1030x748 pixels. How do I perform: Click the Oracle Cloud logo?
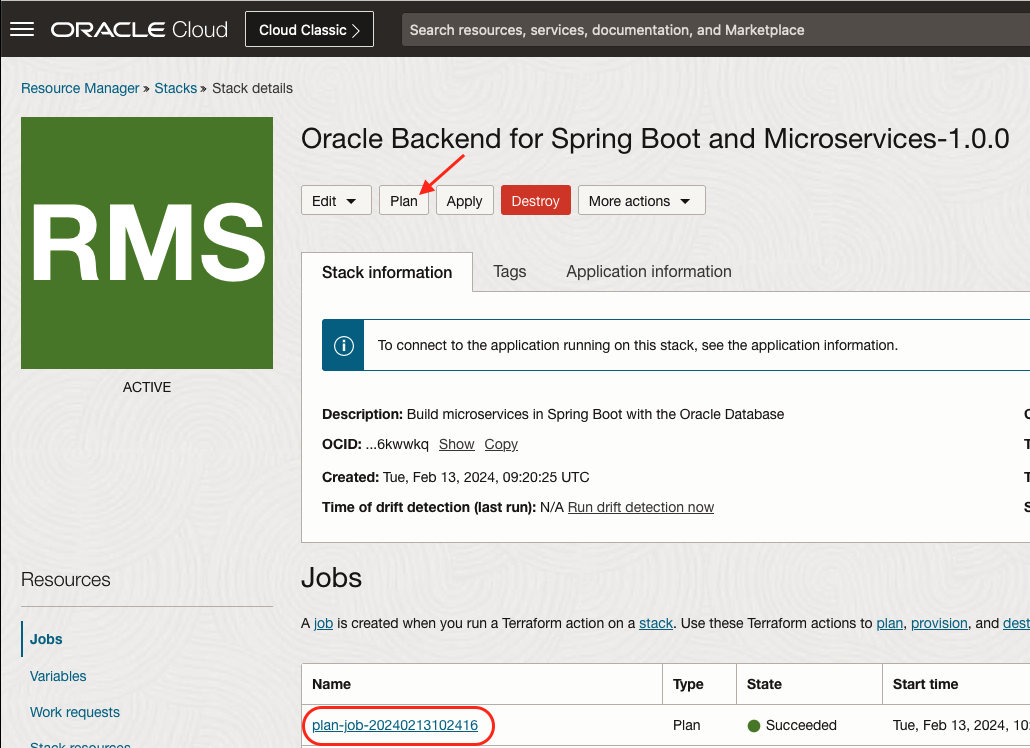tap(139, 29)
